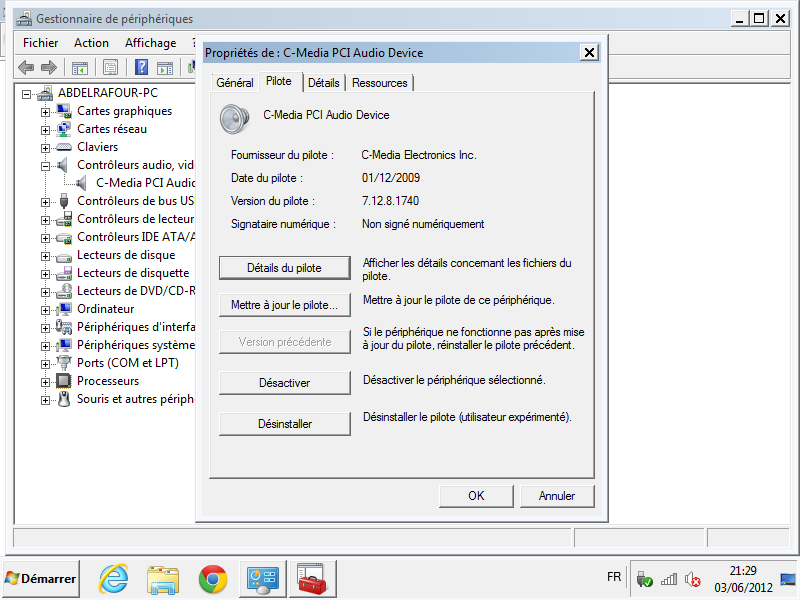Viewport: 800px width, 600px height.
Task: Select the C-Media PCI Audio device icon
Action: [x=82, y=183]
